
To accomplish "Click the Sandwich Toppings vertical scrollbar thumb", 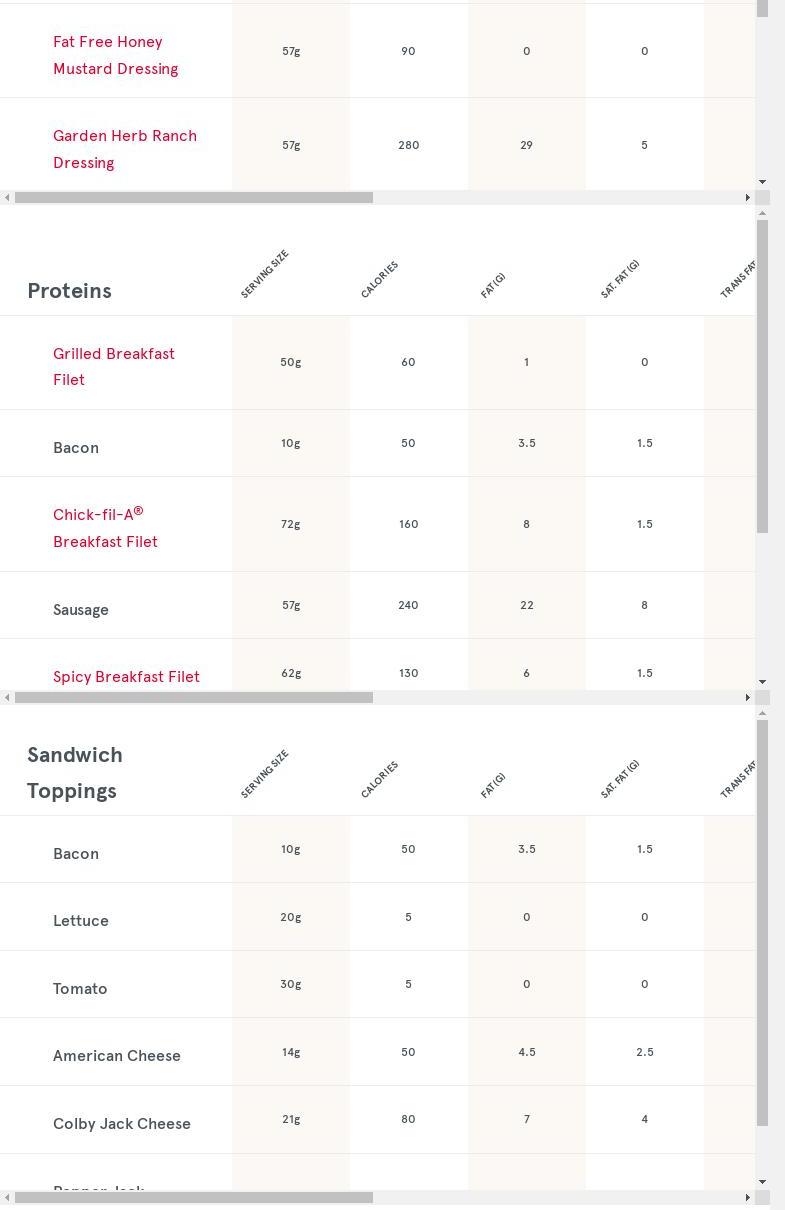I will 763,922.
